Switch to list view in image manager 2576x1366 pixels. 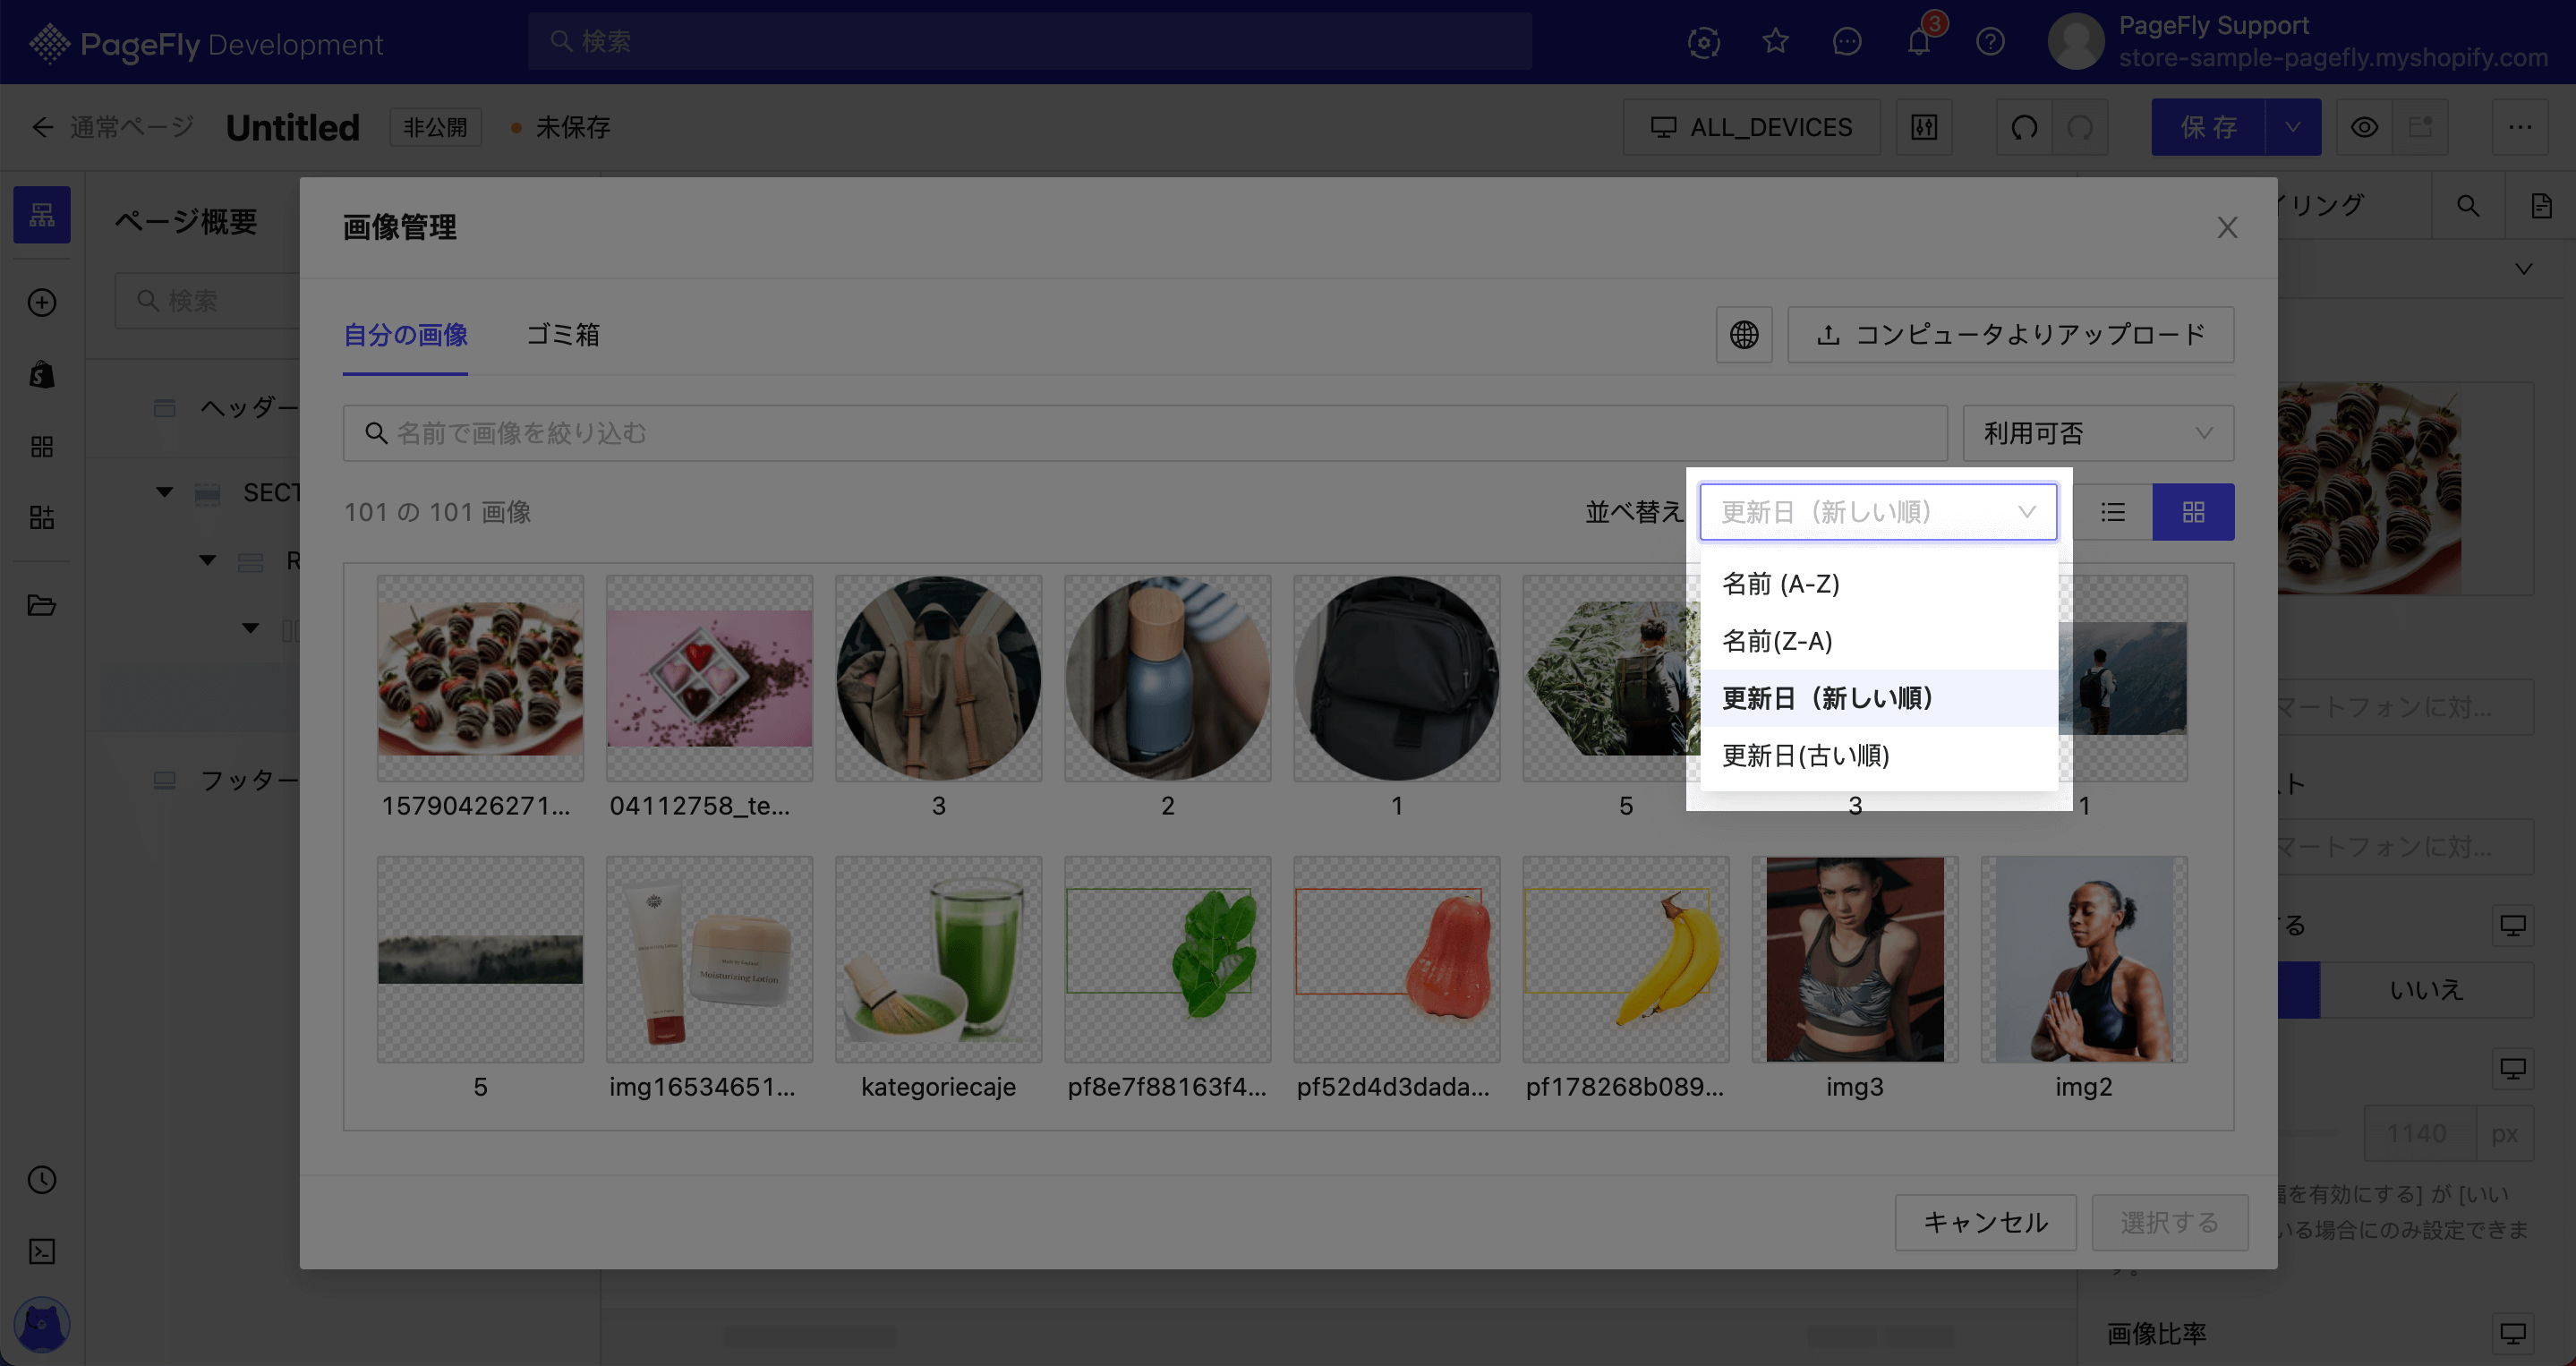(x=2112, y=512)
